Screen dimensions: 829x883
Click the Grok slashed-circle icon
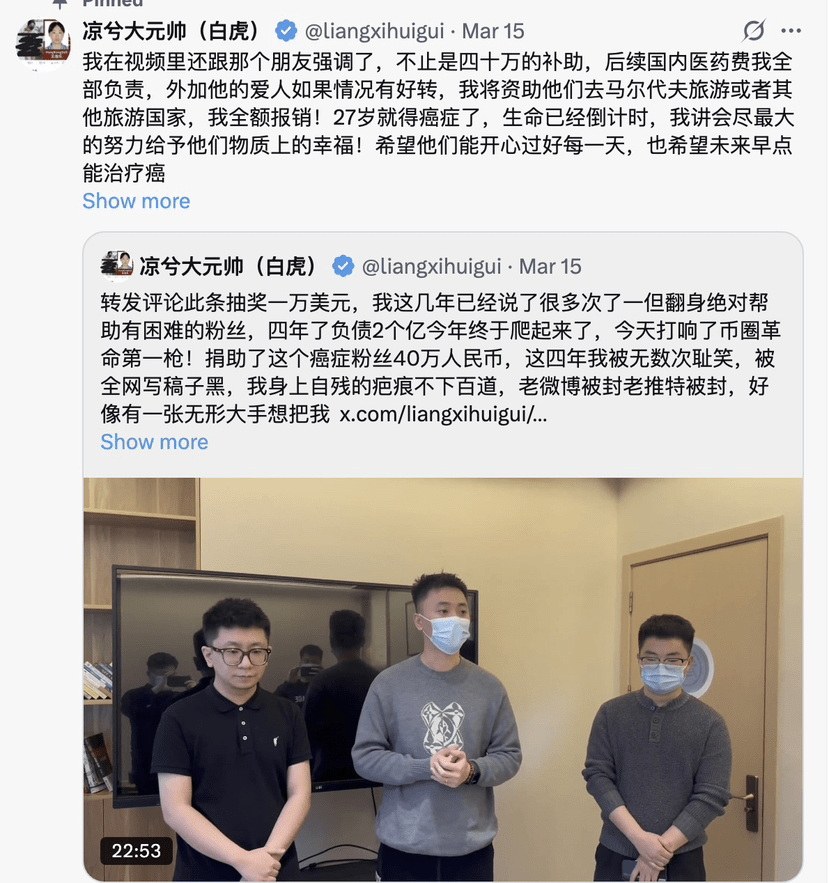coord(754,30)
